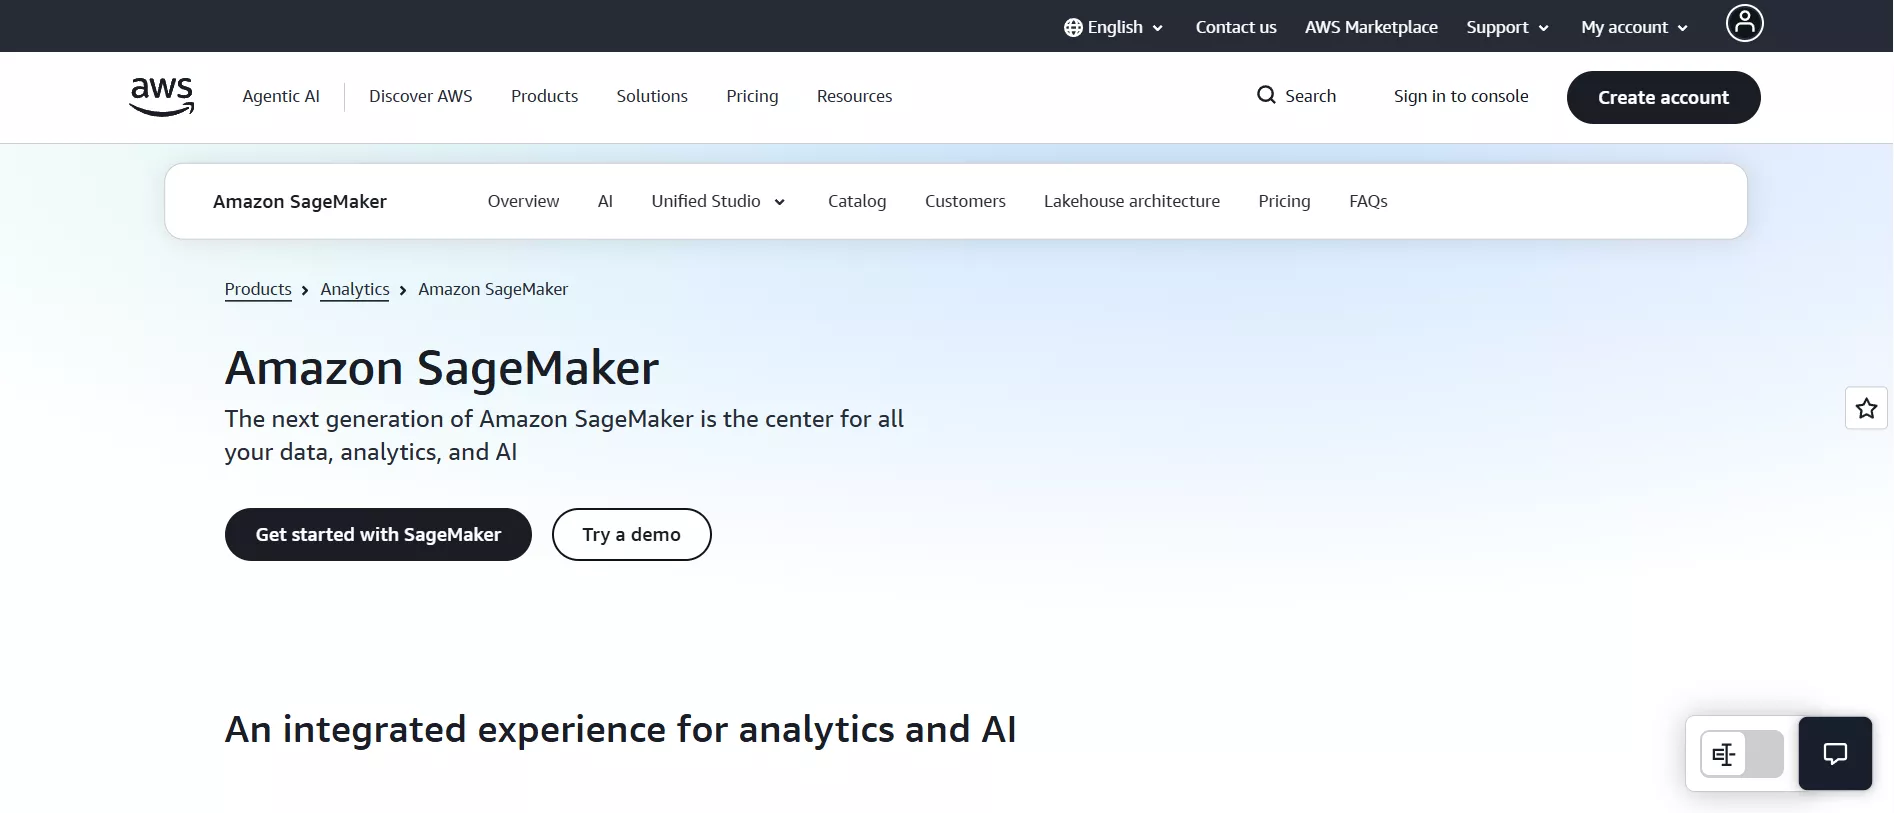Open Agentic AI menu
The height and width of the screenshot is (813, 1894).
pyautogui.click(x=281, y=96)
